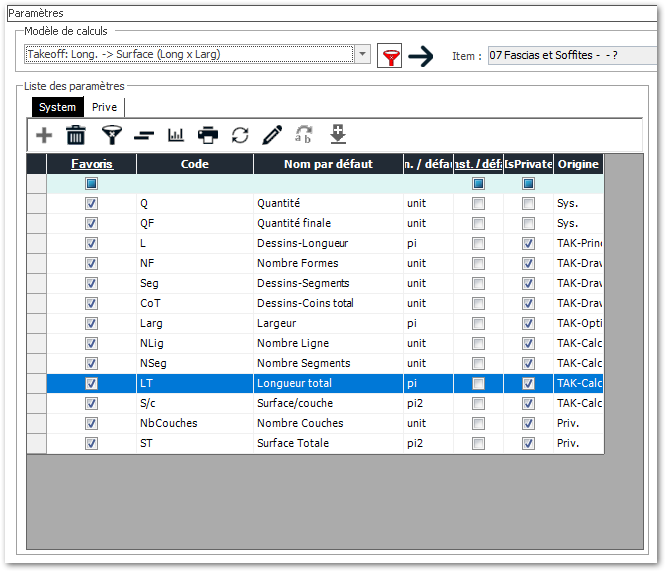
Task: Select the System tab
Action: tap(57, 107)
